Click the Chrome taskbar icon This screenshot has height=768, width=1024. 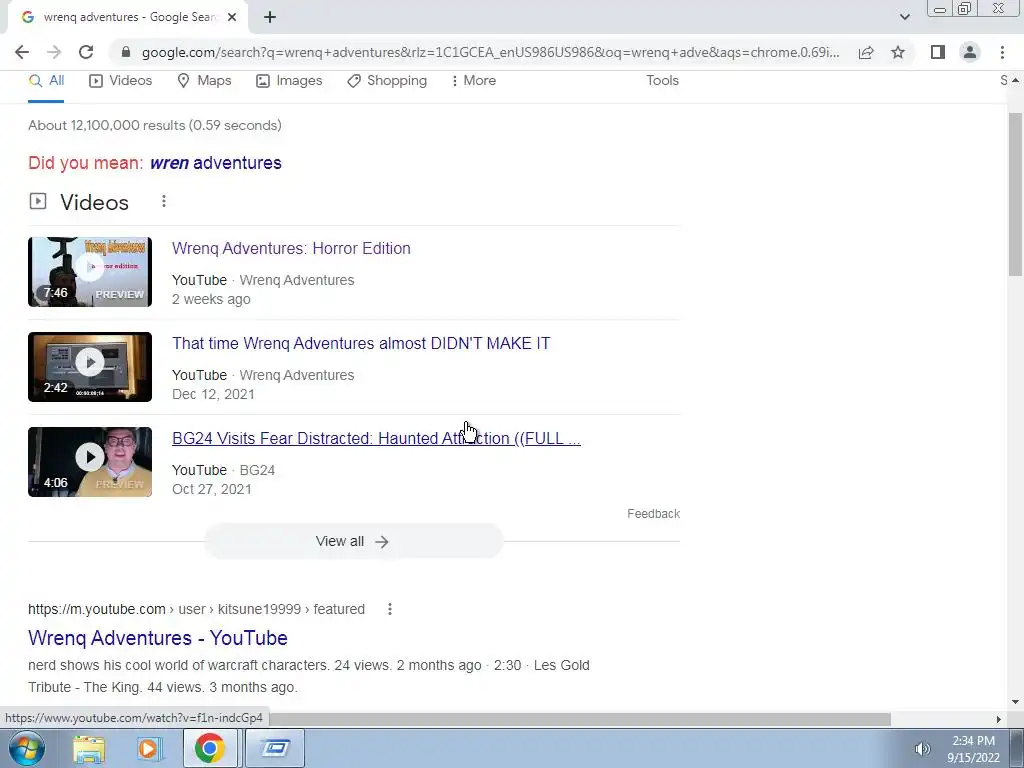[x=209, y=748]
